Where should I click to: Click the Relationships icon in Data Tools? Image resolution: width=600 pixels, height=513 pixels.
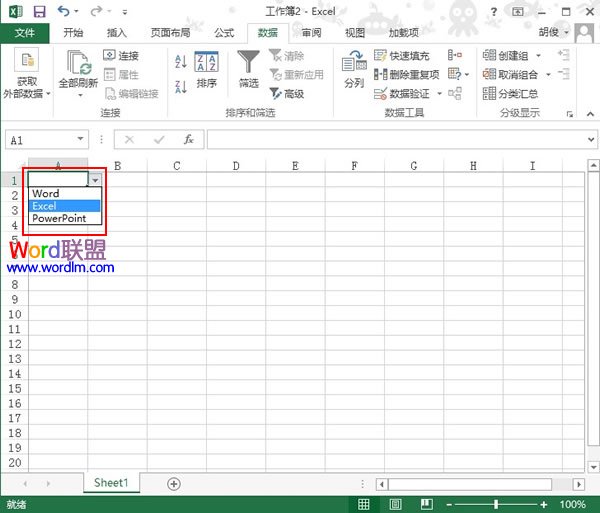pyautogui.click(x=455, y=93)
